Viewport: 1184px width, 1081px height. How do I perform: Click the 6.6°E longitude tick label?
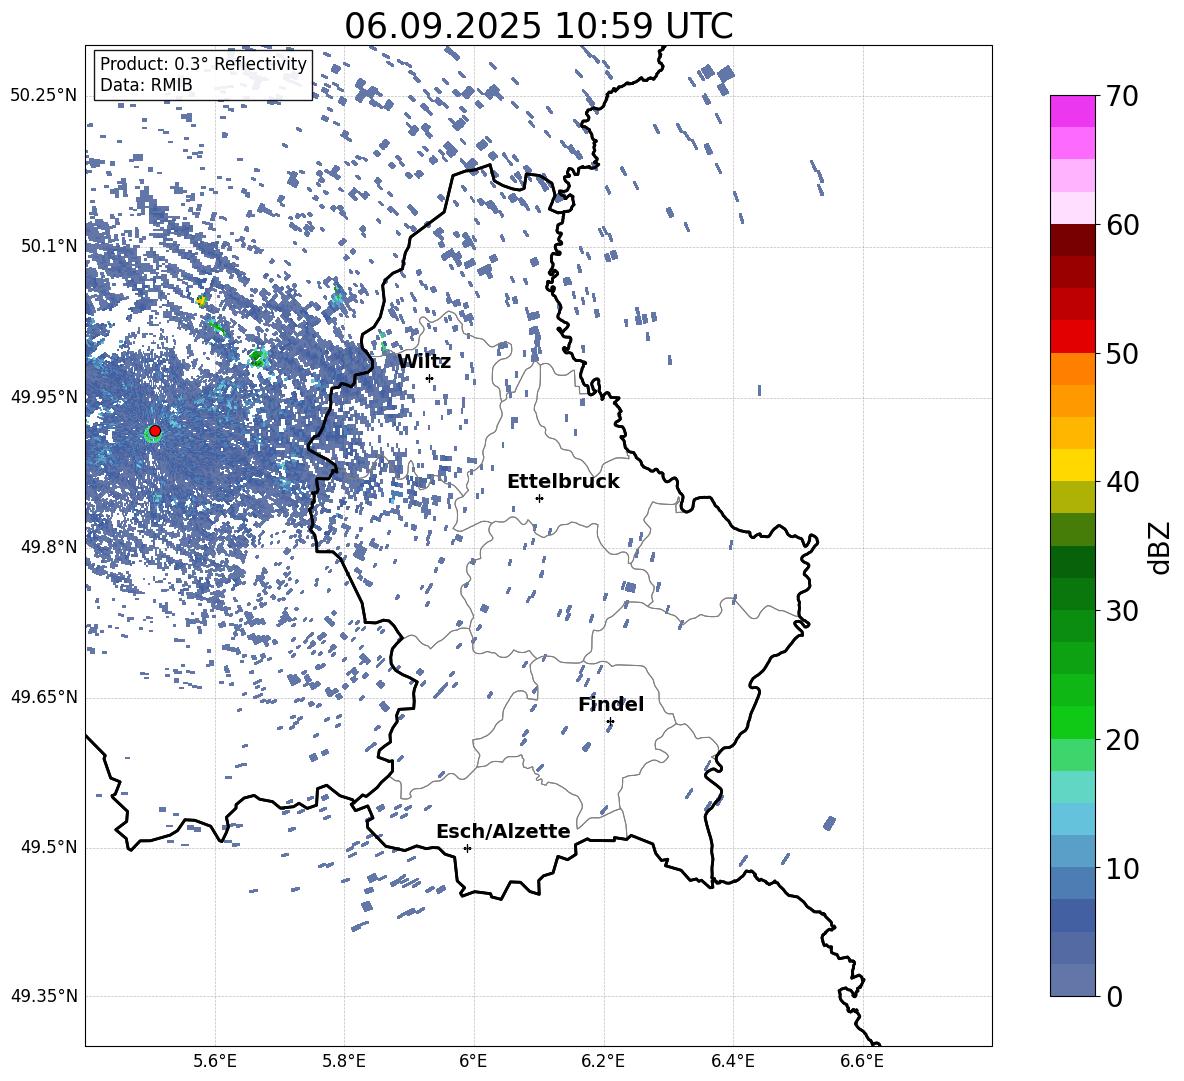point(862,1061)
